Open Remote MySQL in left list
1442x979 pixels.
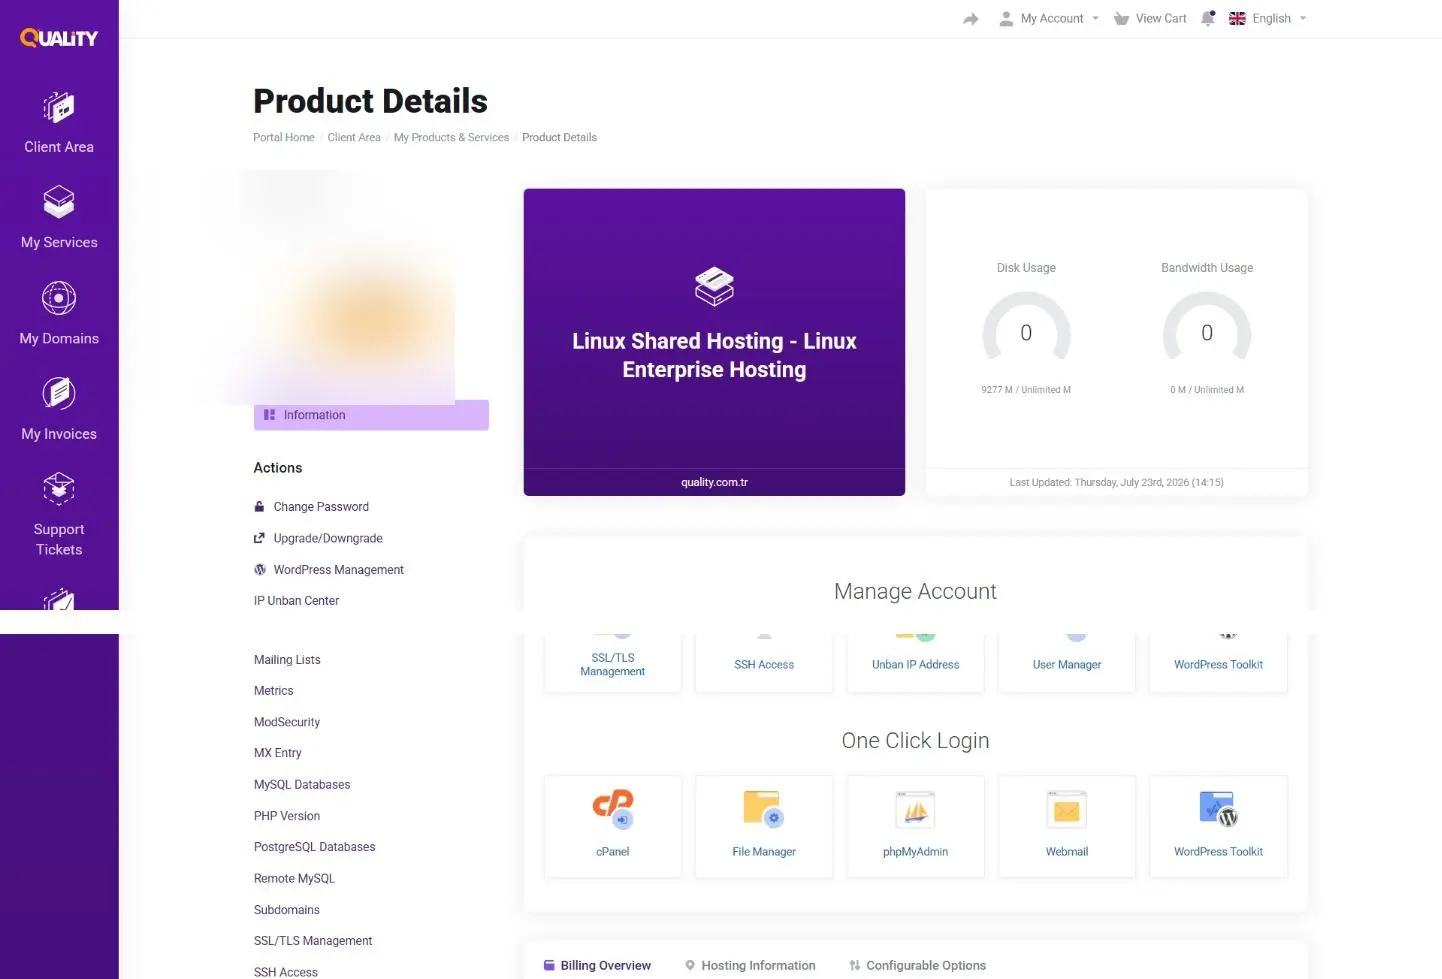click(x=294, y=879)
